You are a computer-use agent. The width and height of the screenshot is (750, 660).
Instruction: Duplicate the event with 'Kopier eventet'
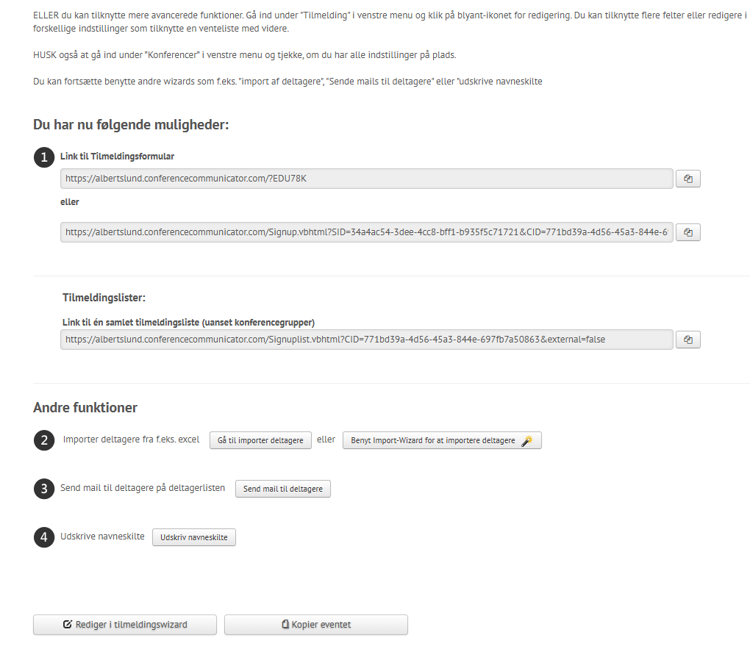pyautogui.click(x=316, y=625)
